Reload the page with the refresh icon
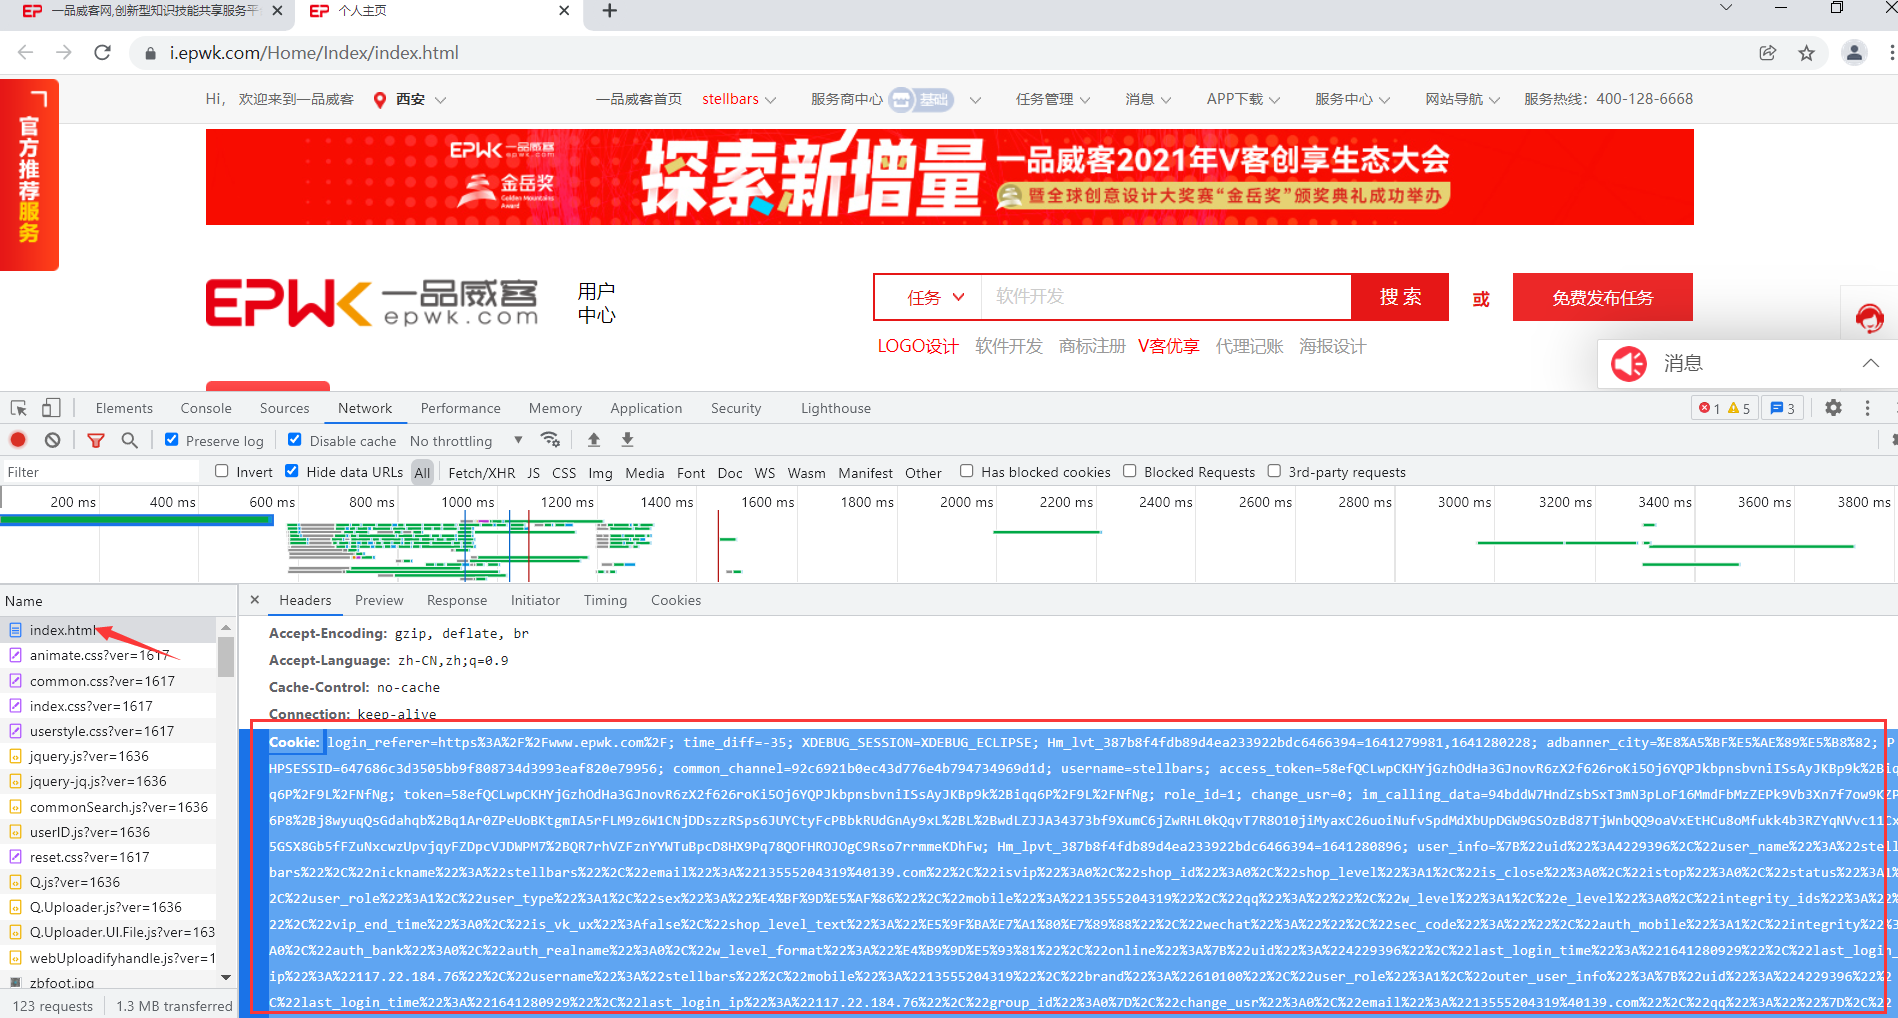Viewport: 1898px width, 1018px height. coord(102,53)
